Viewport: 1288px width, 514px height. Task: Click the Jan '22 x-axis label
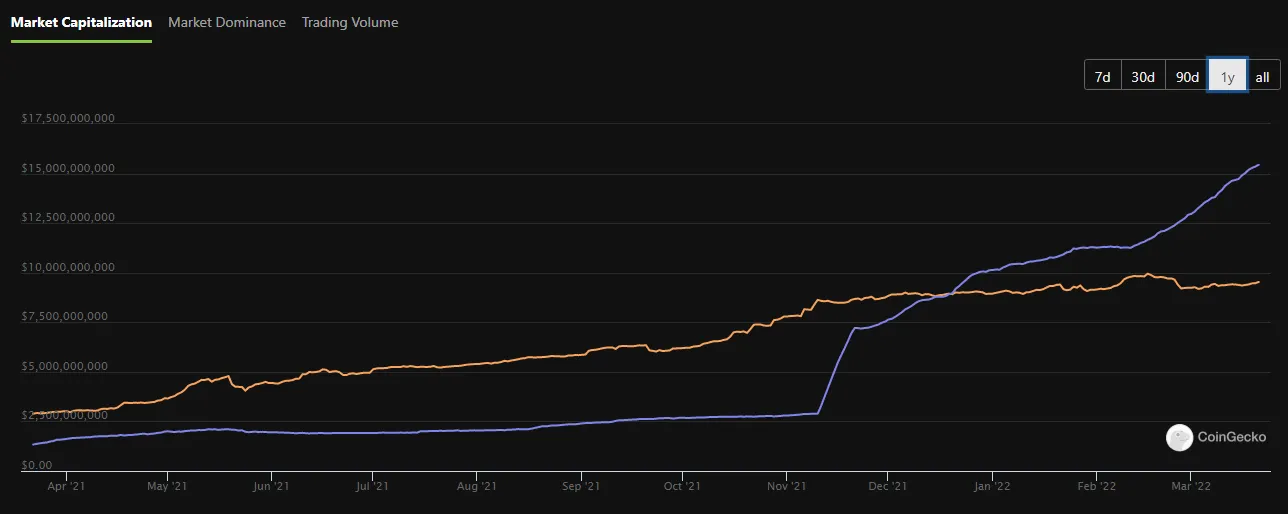tap(991, 486)
